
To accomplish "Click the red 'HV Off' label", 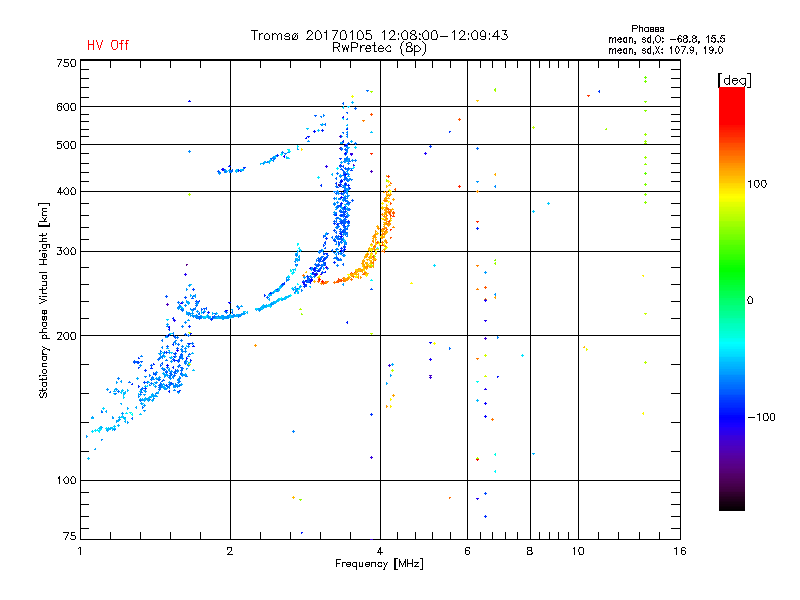I will 108,45.
